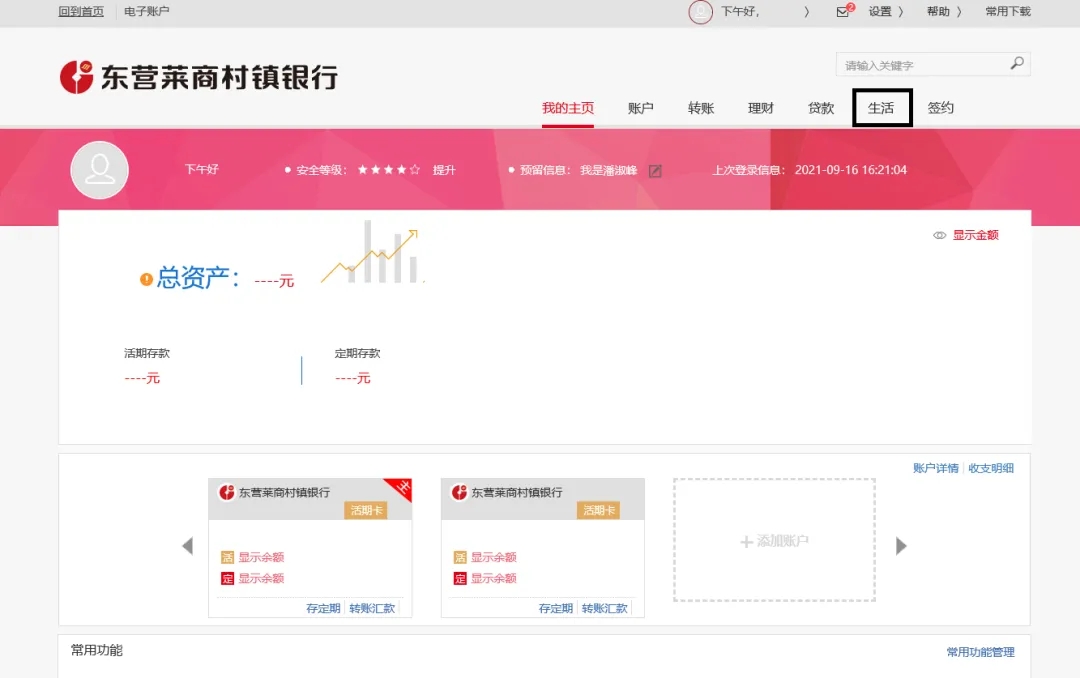Click the user avatar icon in the top bar

(x=700, y=12)
